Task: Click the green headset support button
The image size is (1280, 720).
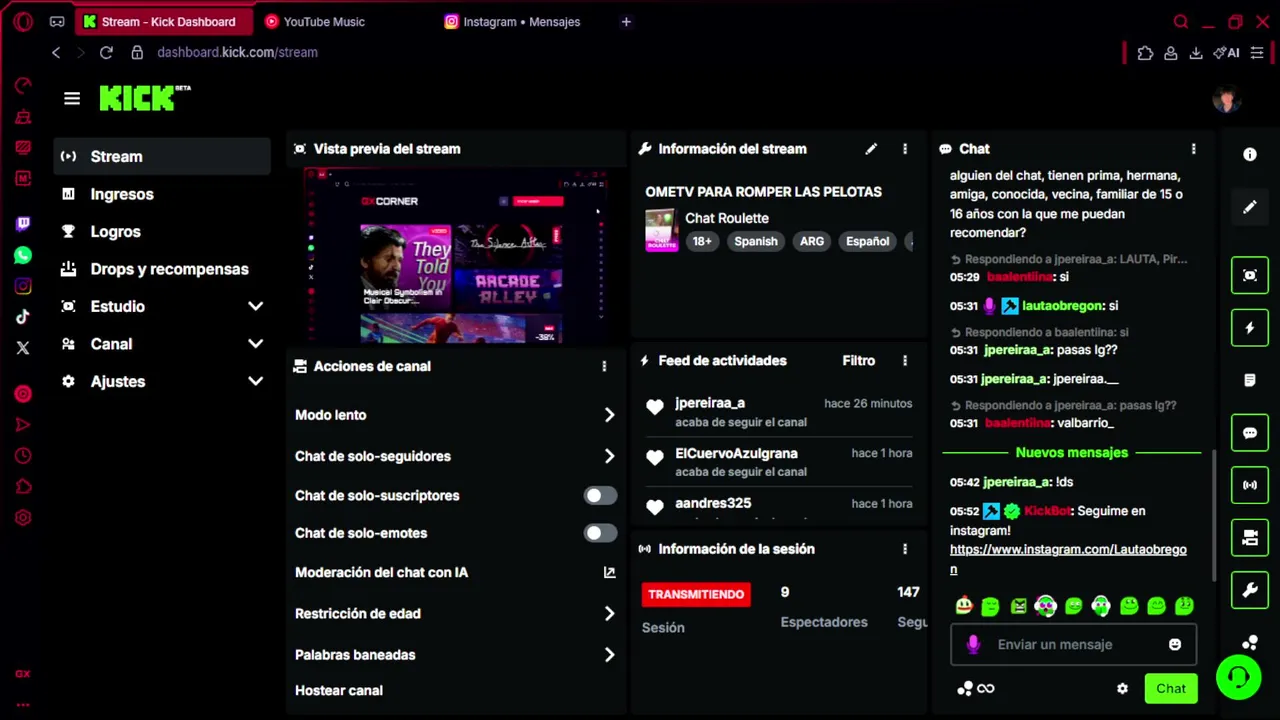Action: click(x=1239, y=678)
